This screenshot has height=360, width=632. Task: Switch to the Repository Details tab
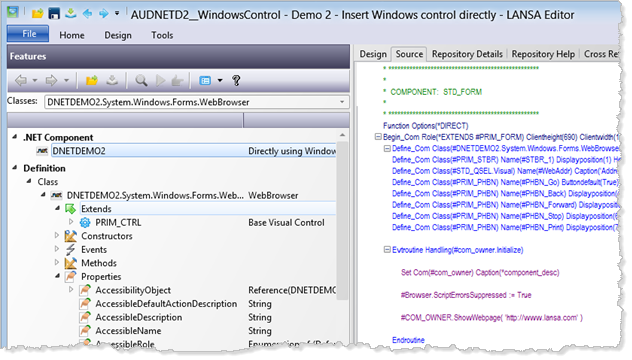tap(467, 54)
